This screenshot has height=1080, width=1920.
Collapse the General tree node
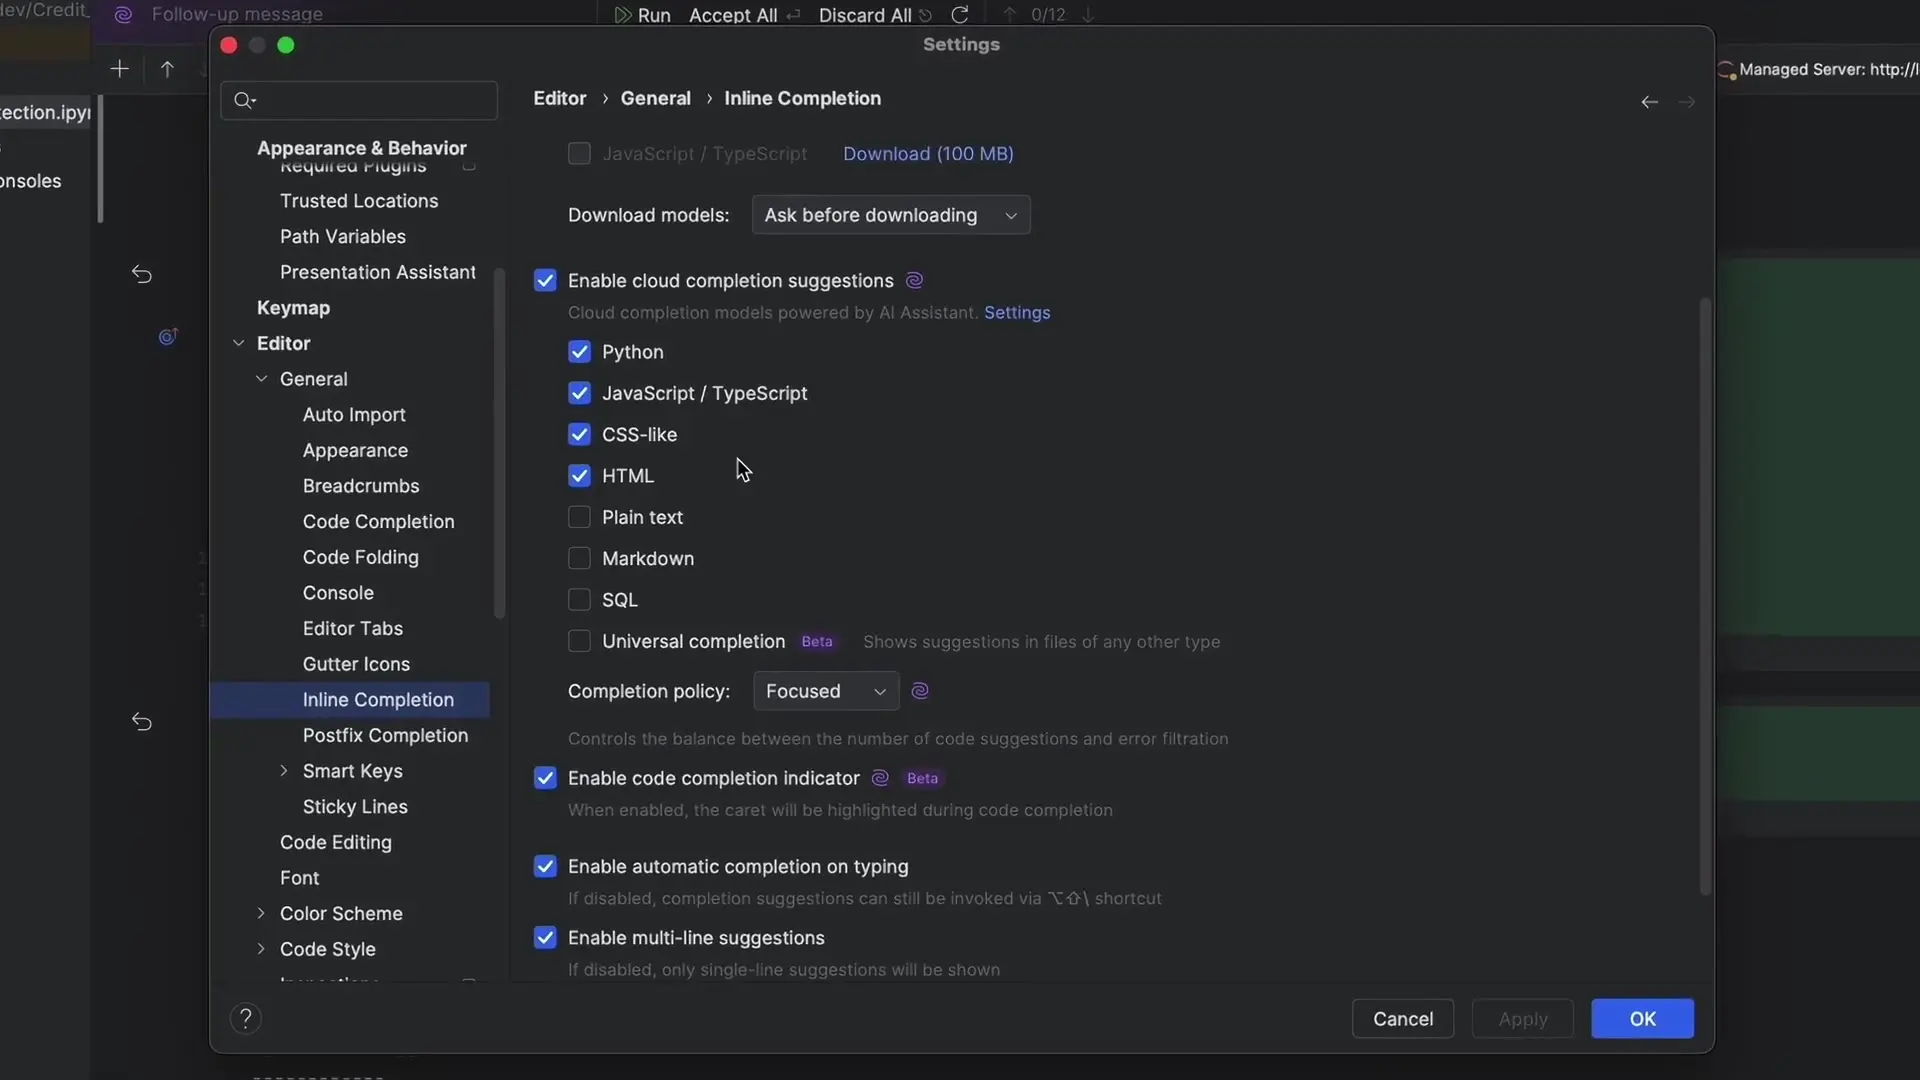pos(262,379)
